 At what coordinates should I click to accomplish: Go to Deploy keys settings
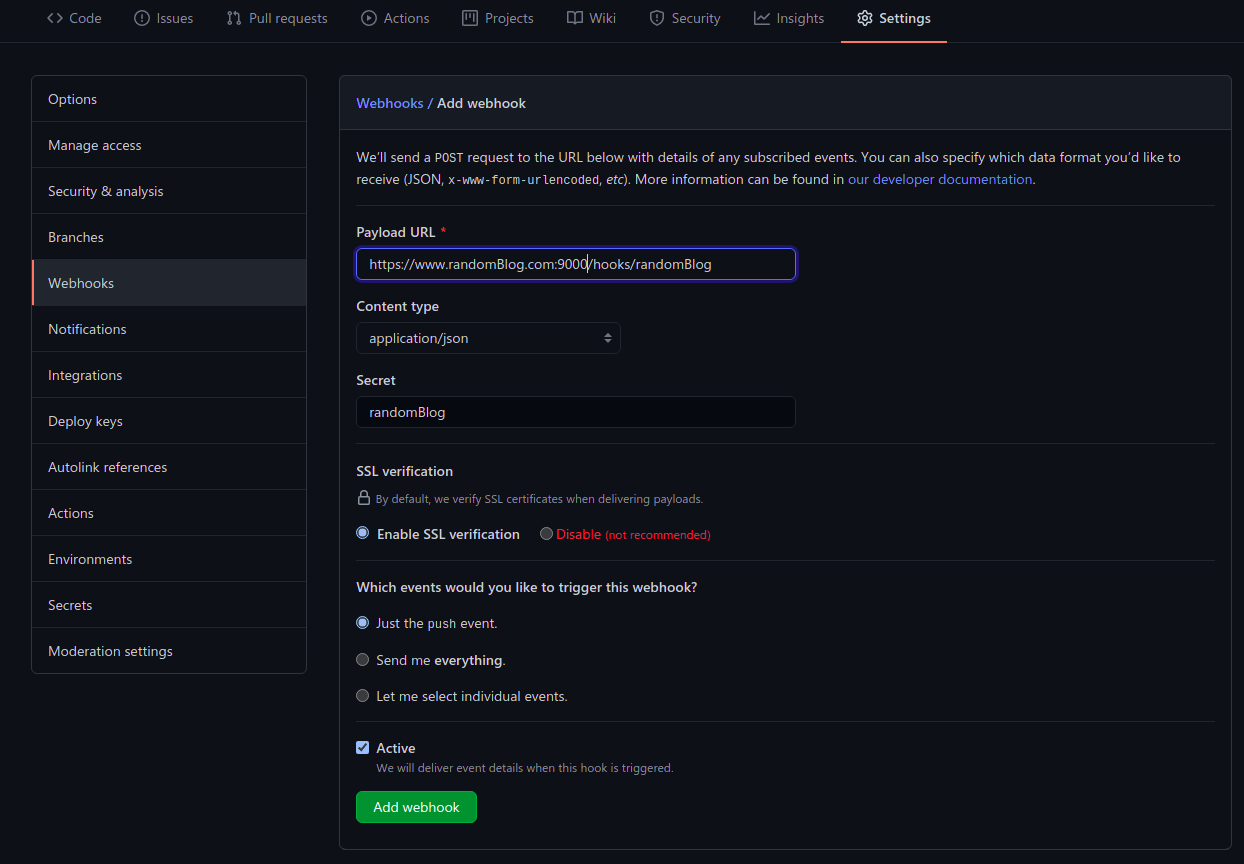pos(169,421)
